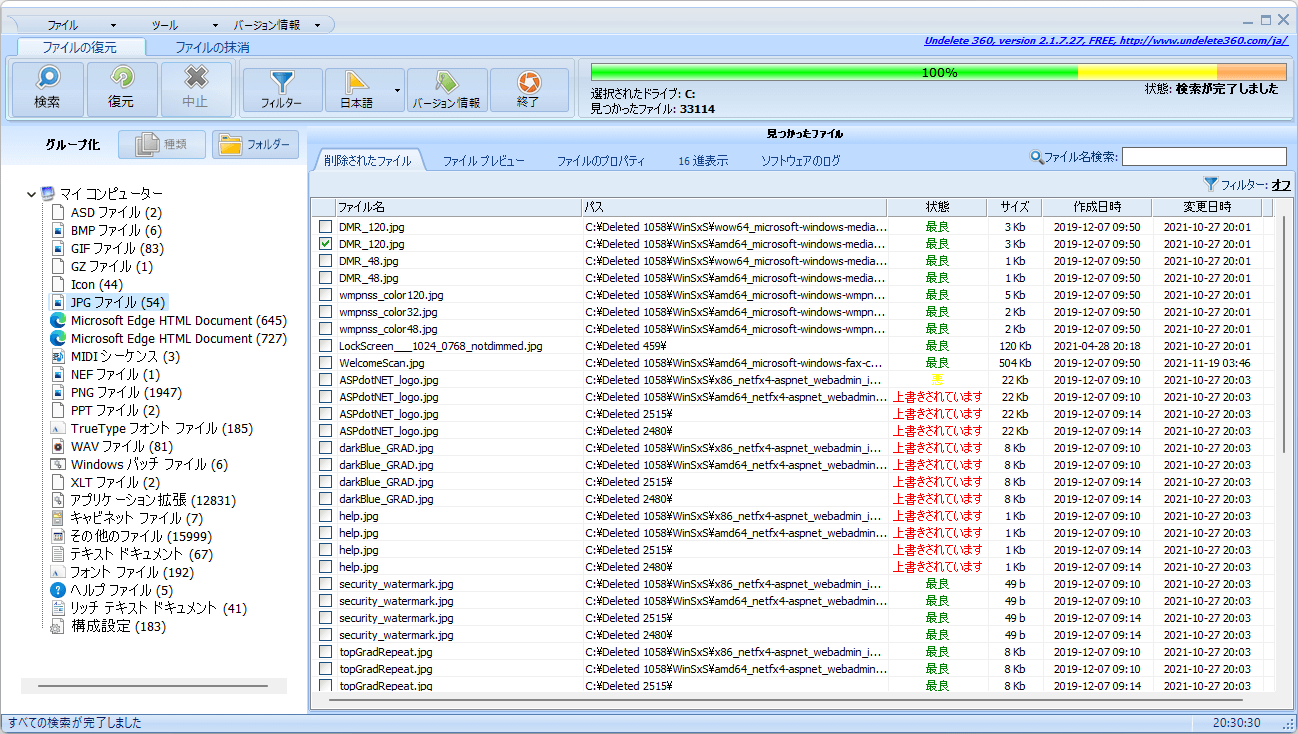Click the 検索 search toolbar button

point(47,89)
